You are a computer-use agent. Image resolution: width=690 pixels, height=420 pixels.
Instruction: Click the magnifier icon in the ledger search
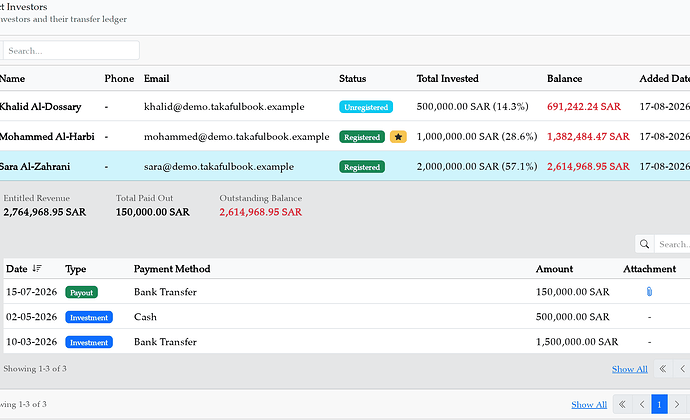(645, 244)
